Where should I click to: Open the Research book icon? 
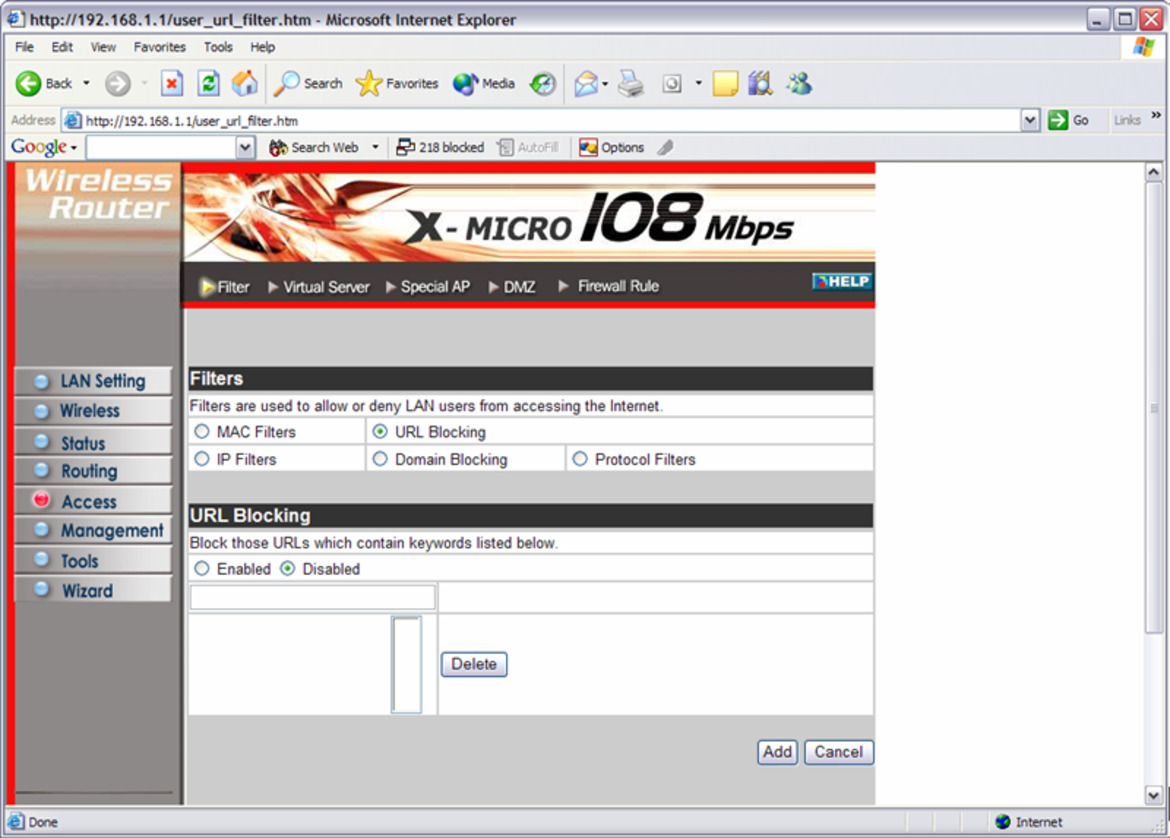(760, 84)
